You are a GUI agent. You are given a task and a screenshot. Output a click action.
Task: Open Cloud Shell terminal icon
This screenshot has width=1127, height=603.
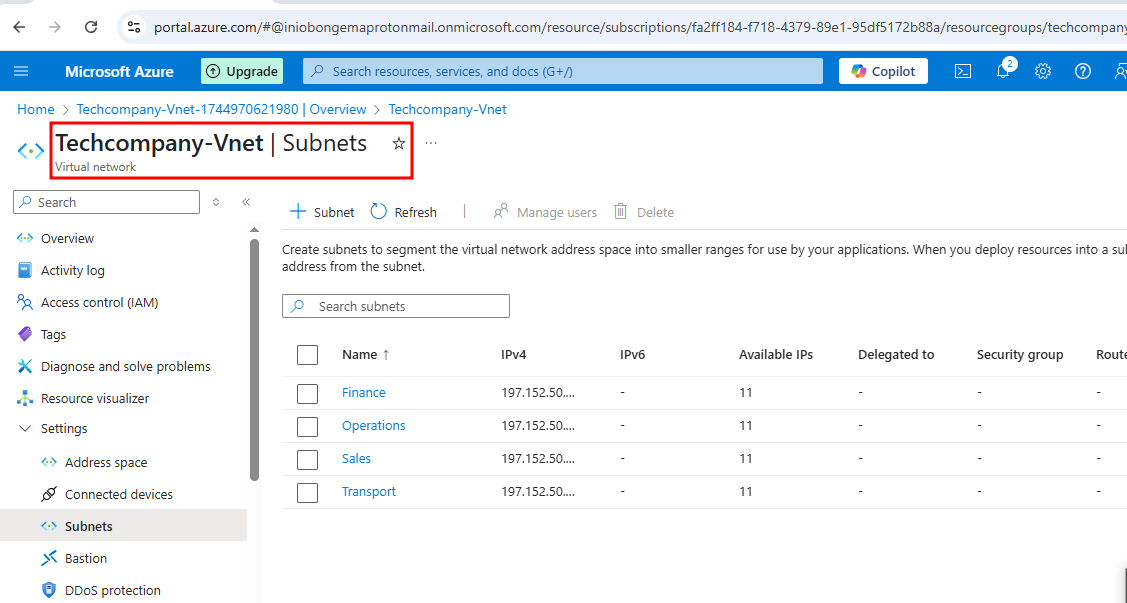pos(962,71)
